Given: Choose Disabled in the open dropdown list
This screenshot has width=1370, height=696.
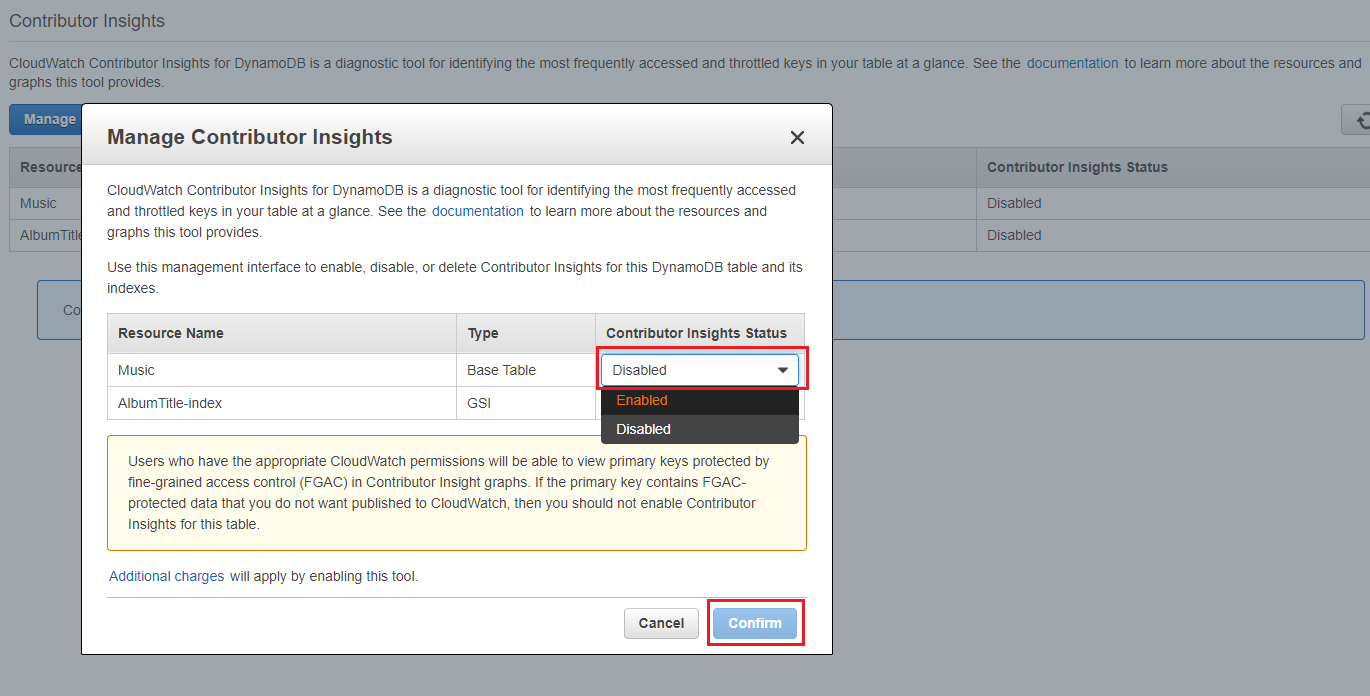Looking at the screenshot, I should (x=643, y=429).
